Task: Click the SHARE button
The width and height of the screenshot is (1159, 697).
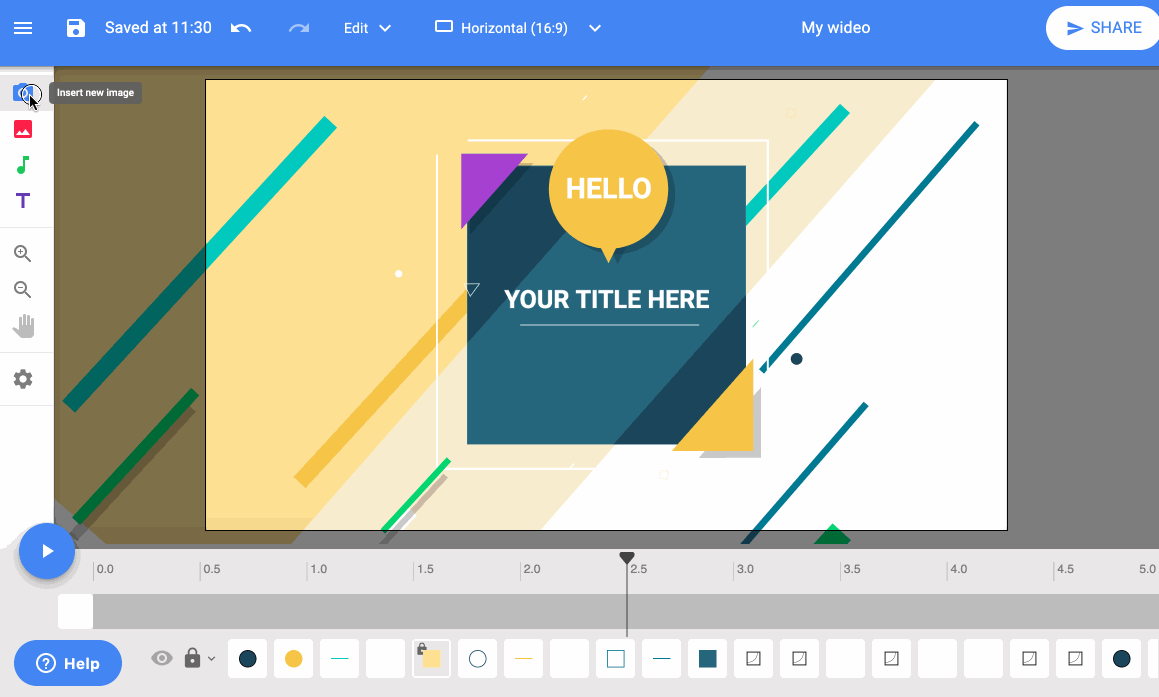Action: pos(1104,28)
